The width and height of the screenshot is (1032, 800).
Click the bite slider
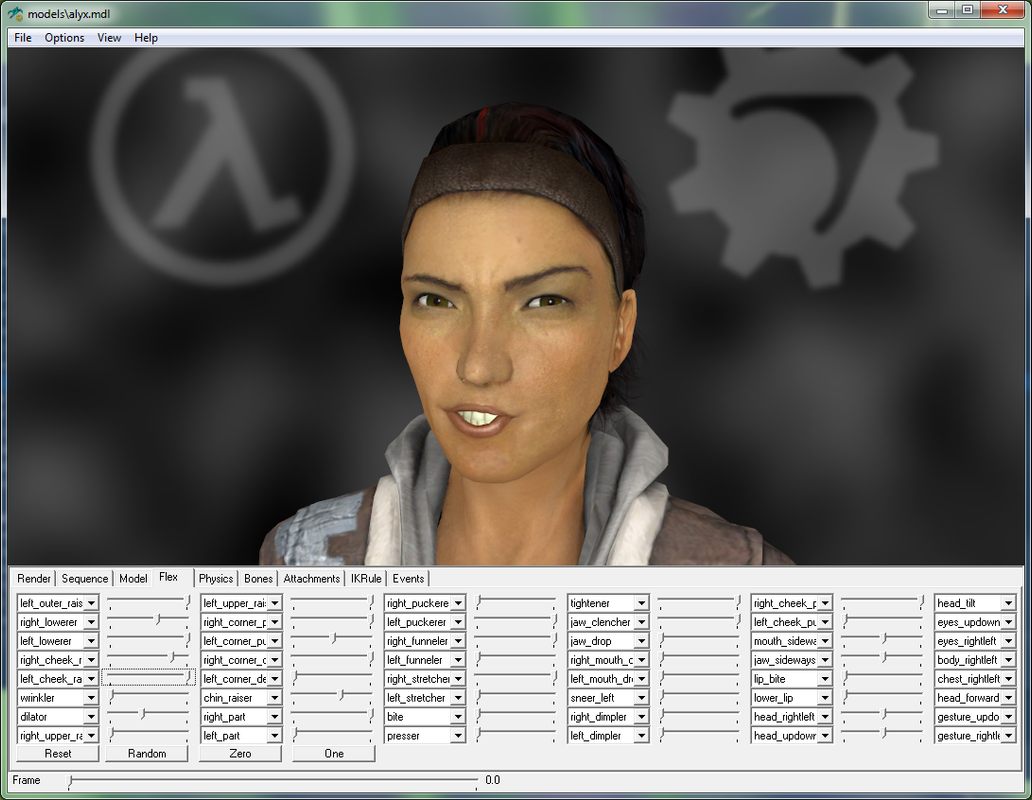tap(515, 714)
